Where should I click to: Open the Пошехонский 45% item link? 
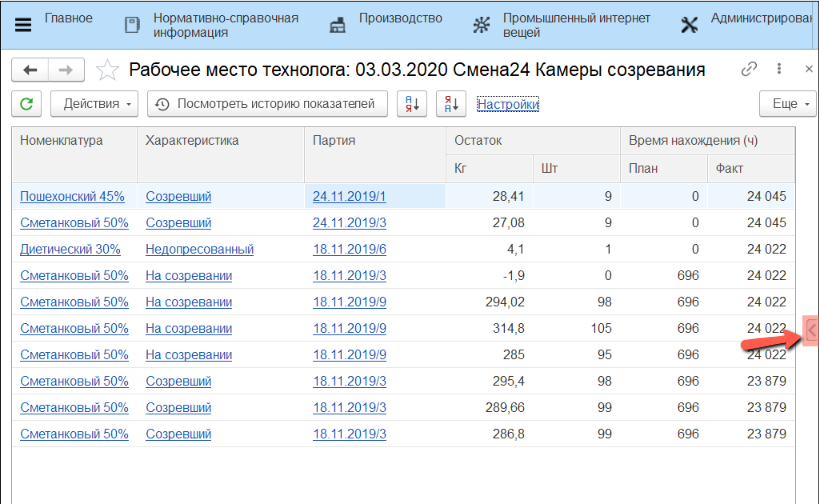[72, 197]
